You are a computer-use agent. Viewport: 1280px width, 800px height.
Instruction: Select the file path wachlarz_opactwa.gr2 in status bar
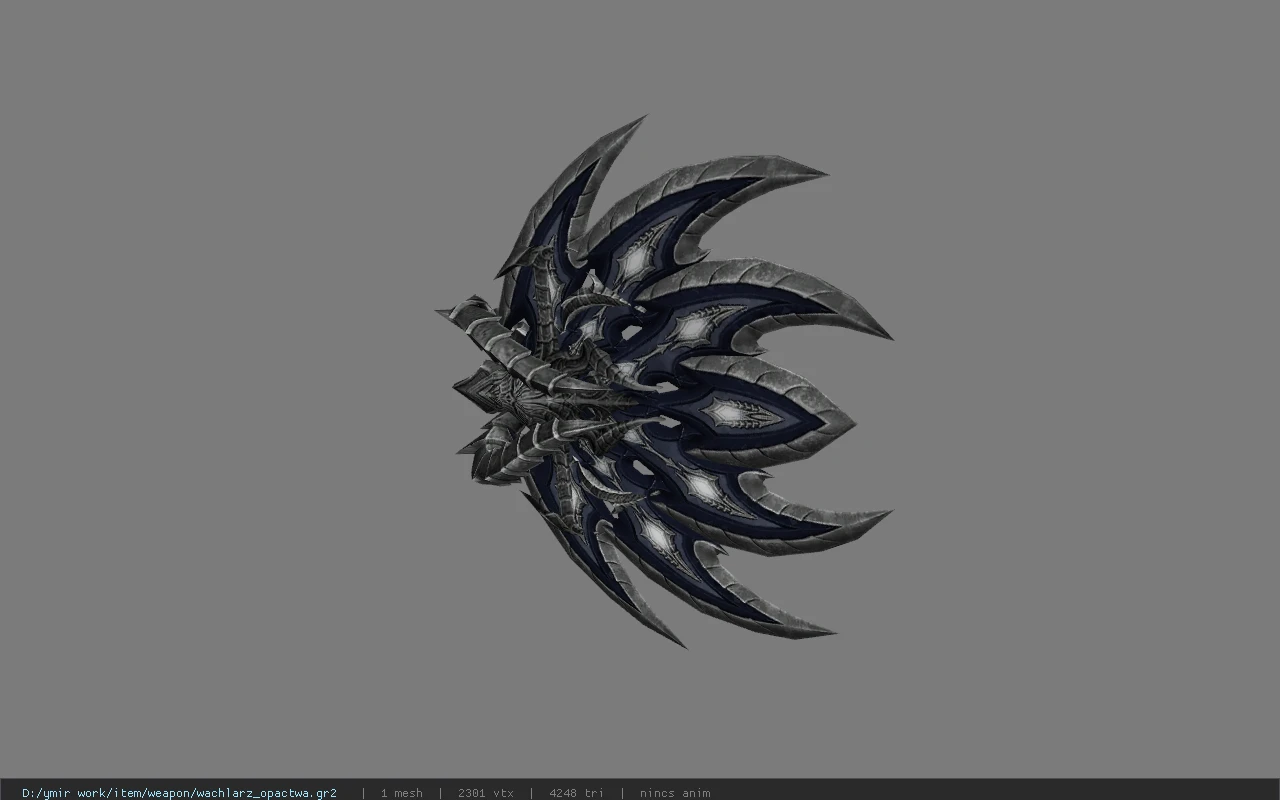(179, 793)
